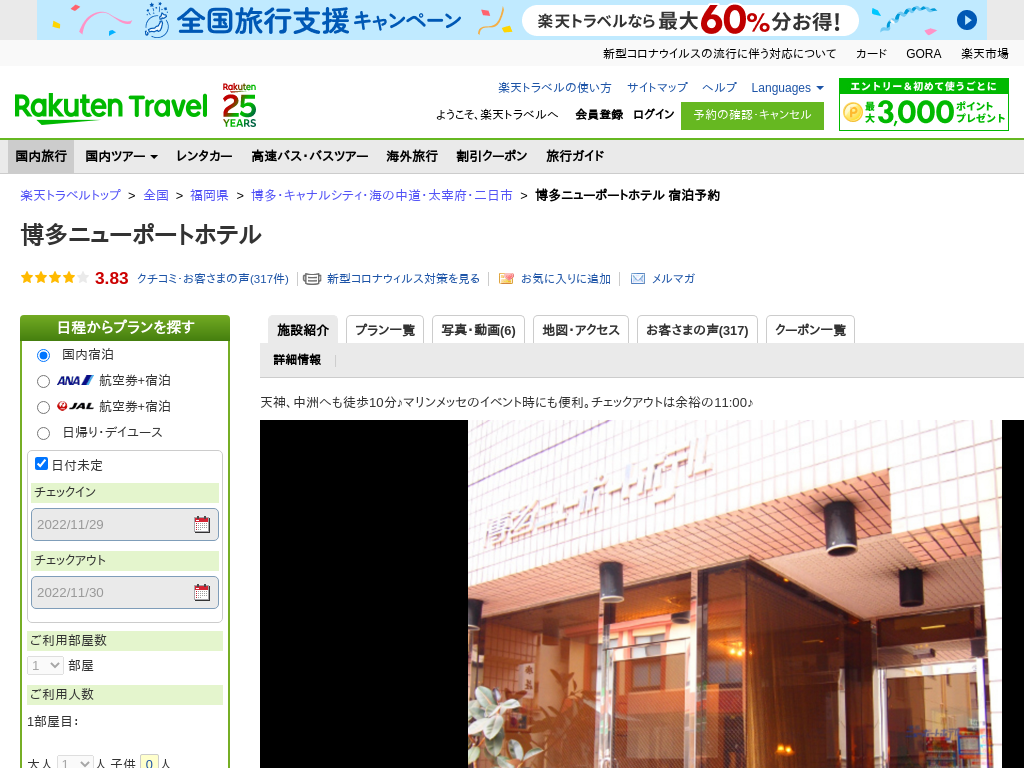Click the 全国 breadcrumb link

point(156,195)
